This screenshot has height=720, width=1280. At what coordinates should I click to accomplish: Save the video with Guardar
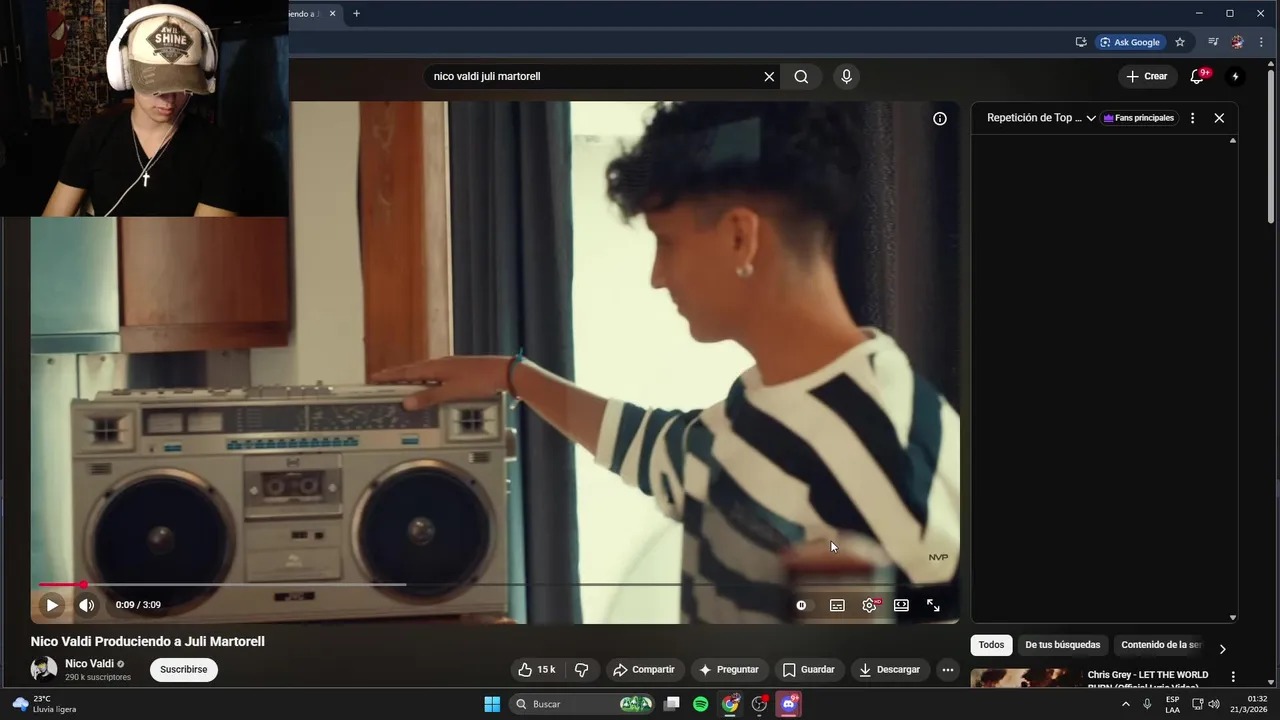click(808, 670)
